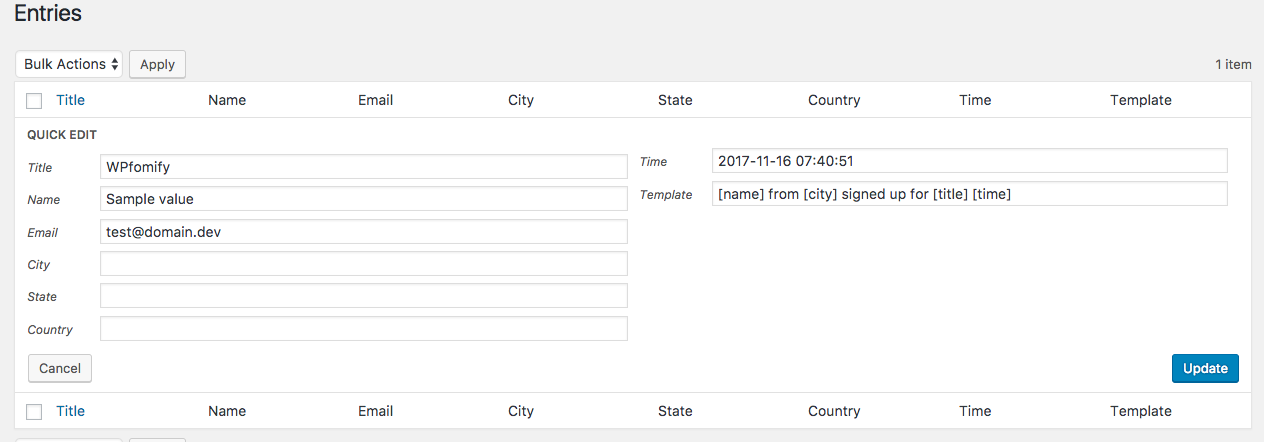Click the Apply button
The width and height of the screenshot is (1264, 442).
tap(157, 64)
